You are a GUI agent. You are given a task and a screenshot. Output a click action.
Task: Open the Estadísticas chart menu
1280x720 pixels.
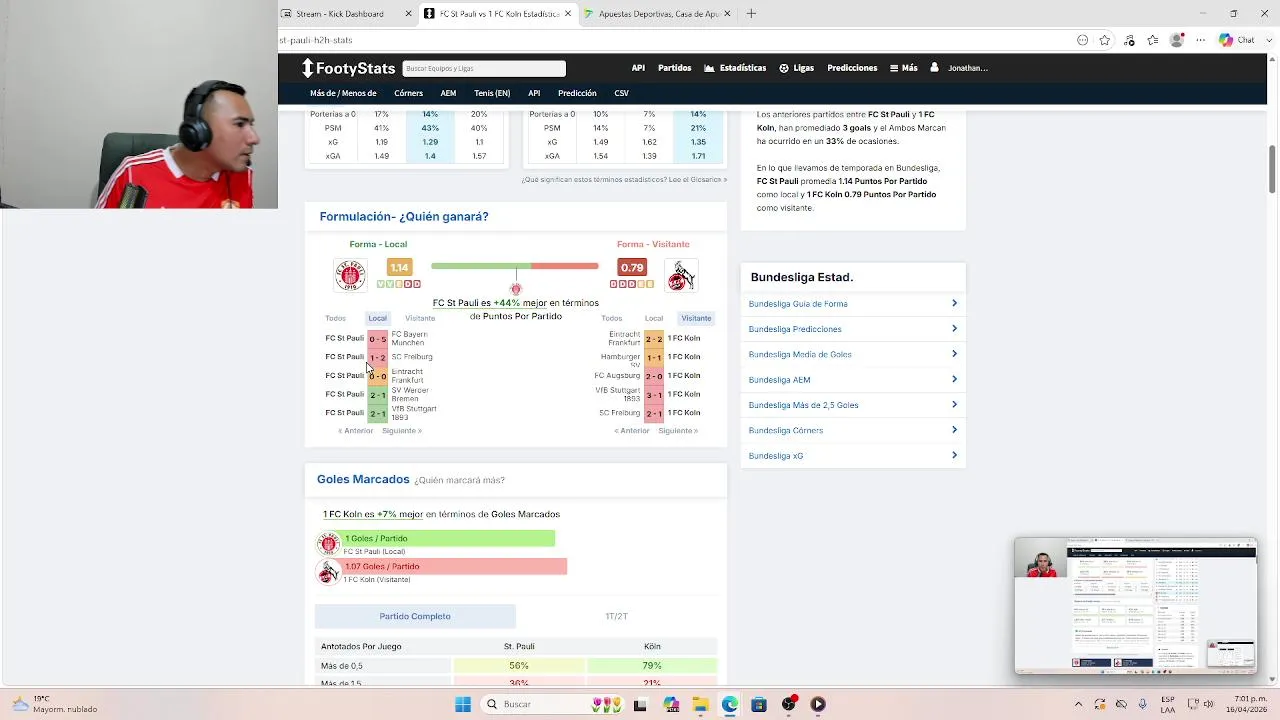pyautogui.click(x=735, y=68)
